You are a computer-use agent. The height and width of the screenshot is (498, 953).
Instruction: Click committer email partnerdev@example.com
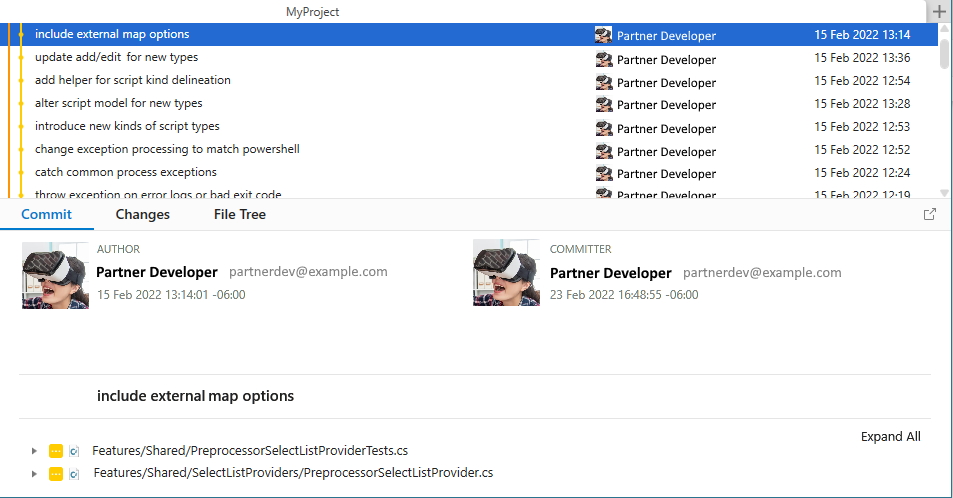click(762, 273)
